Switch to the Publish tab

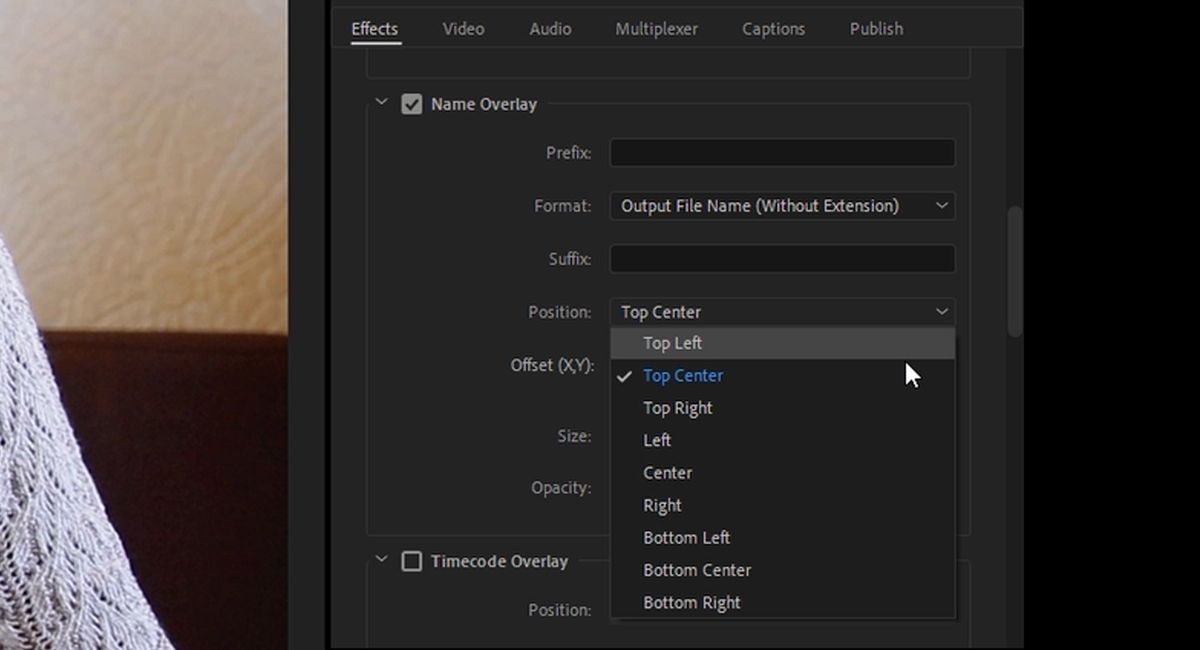pyautogui.click(x=875, y=29)
